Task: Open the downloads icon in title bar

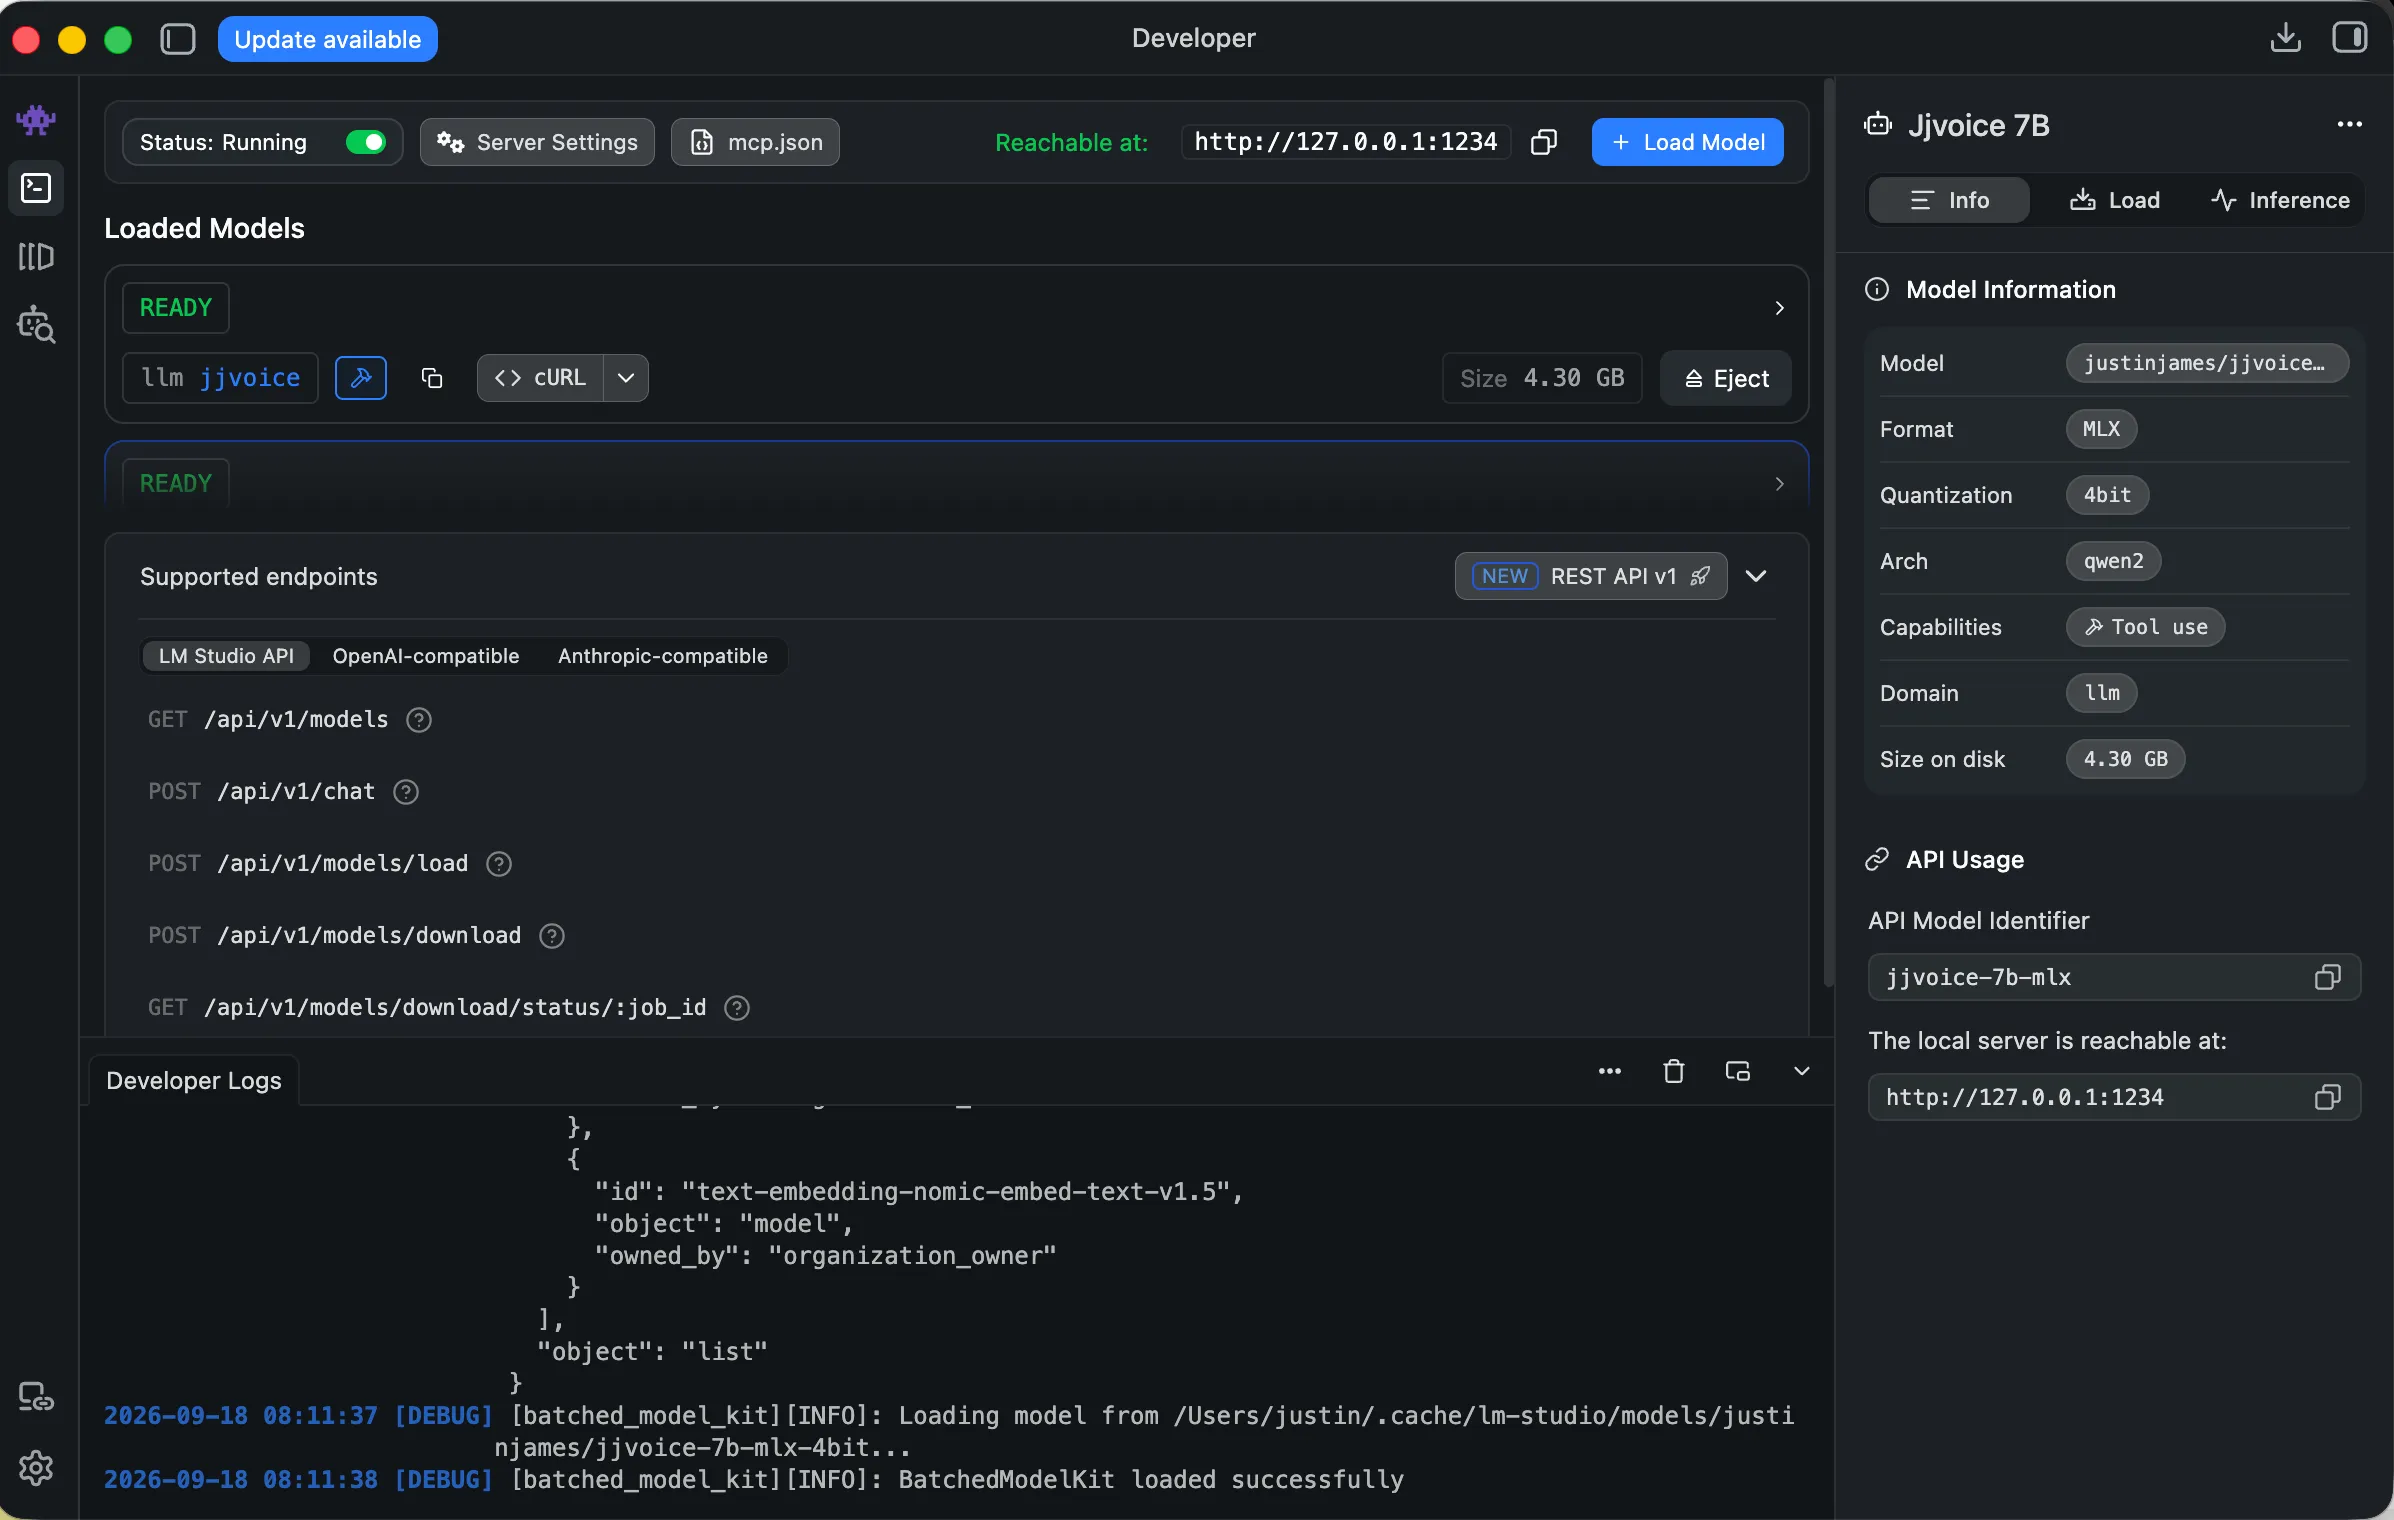Action: click(2285, 38)
